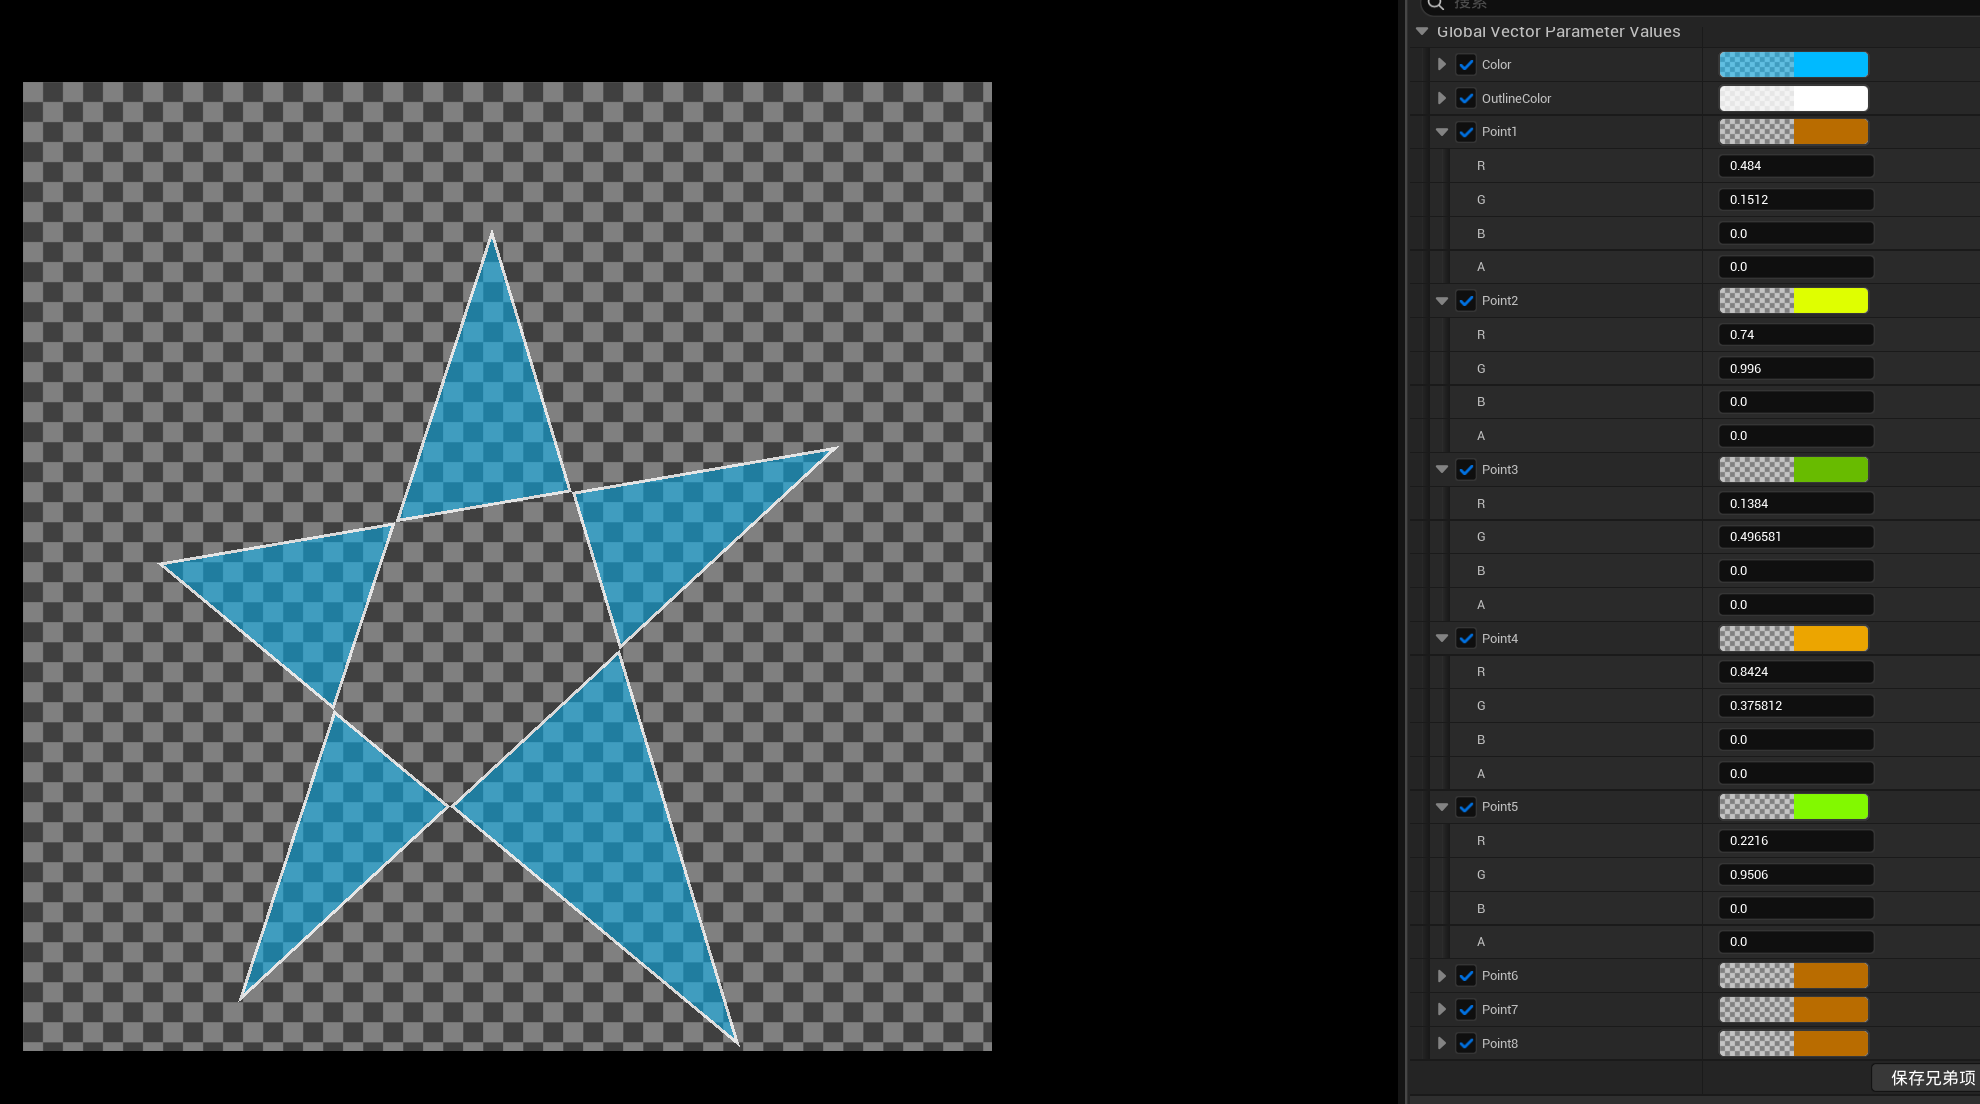The height and width of the screenshot is (1104, 1980).
Task: Disable the Point1 override checkbox
Action: tap(1466, 132)
